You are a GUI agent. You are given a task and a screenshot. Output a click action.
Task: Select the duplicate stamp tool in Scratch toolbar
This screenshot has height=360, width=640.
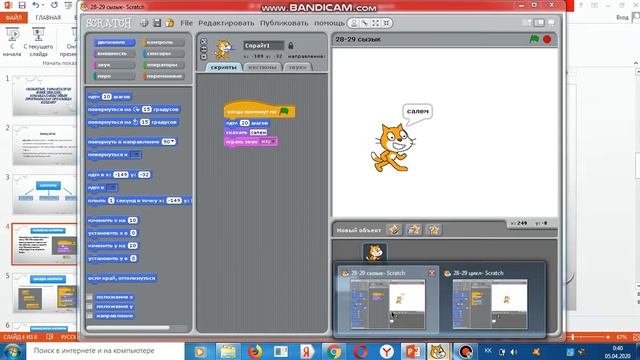(354, 23)
